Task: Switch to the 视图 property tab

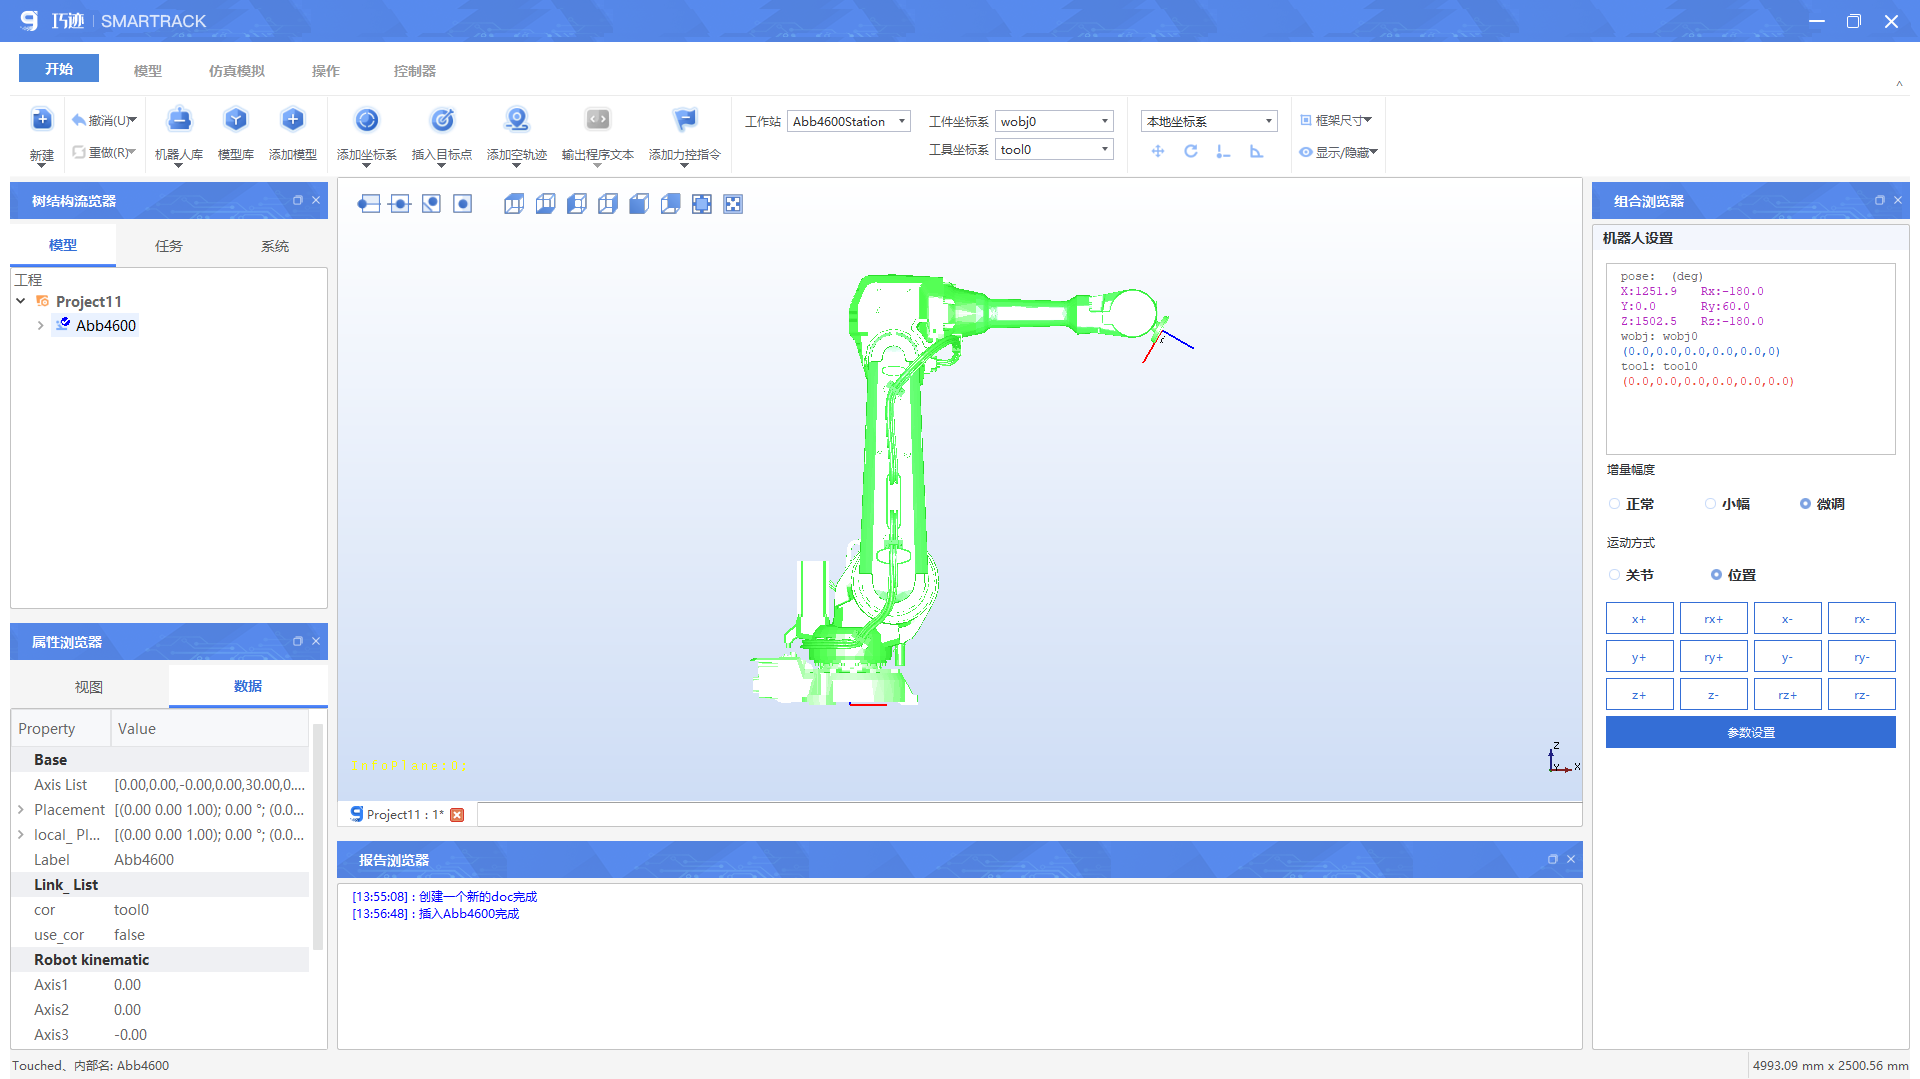Action: (x=89, y=687)
